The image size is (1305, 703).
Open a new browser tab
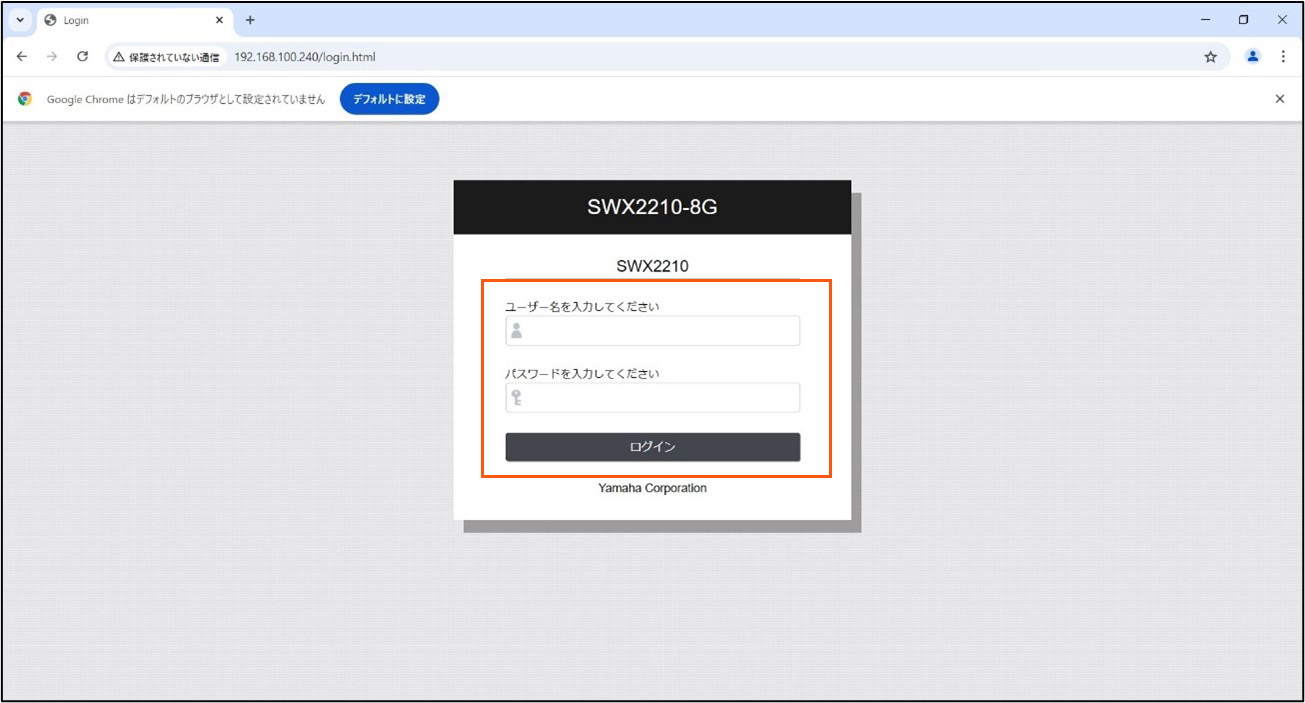[250, 20]
